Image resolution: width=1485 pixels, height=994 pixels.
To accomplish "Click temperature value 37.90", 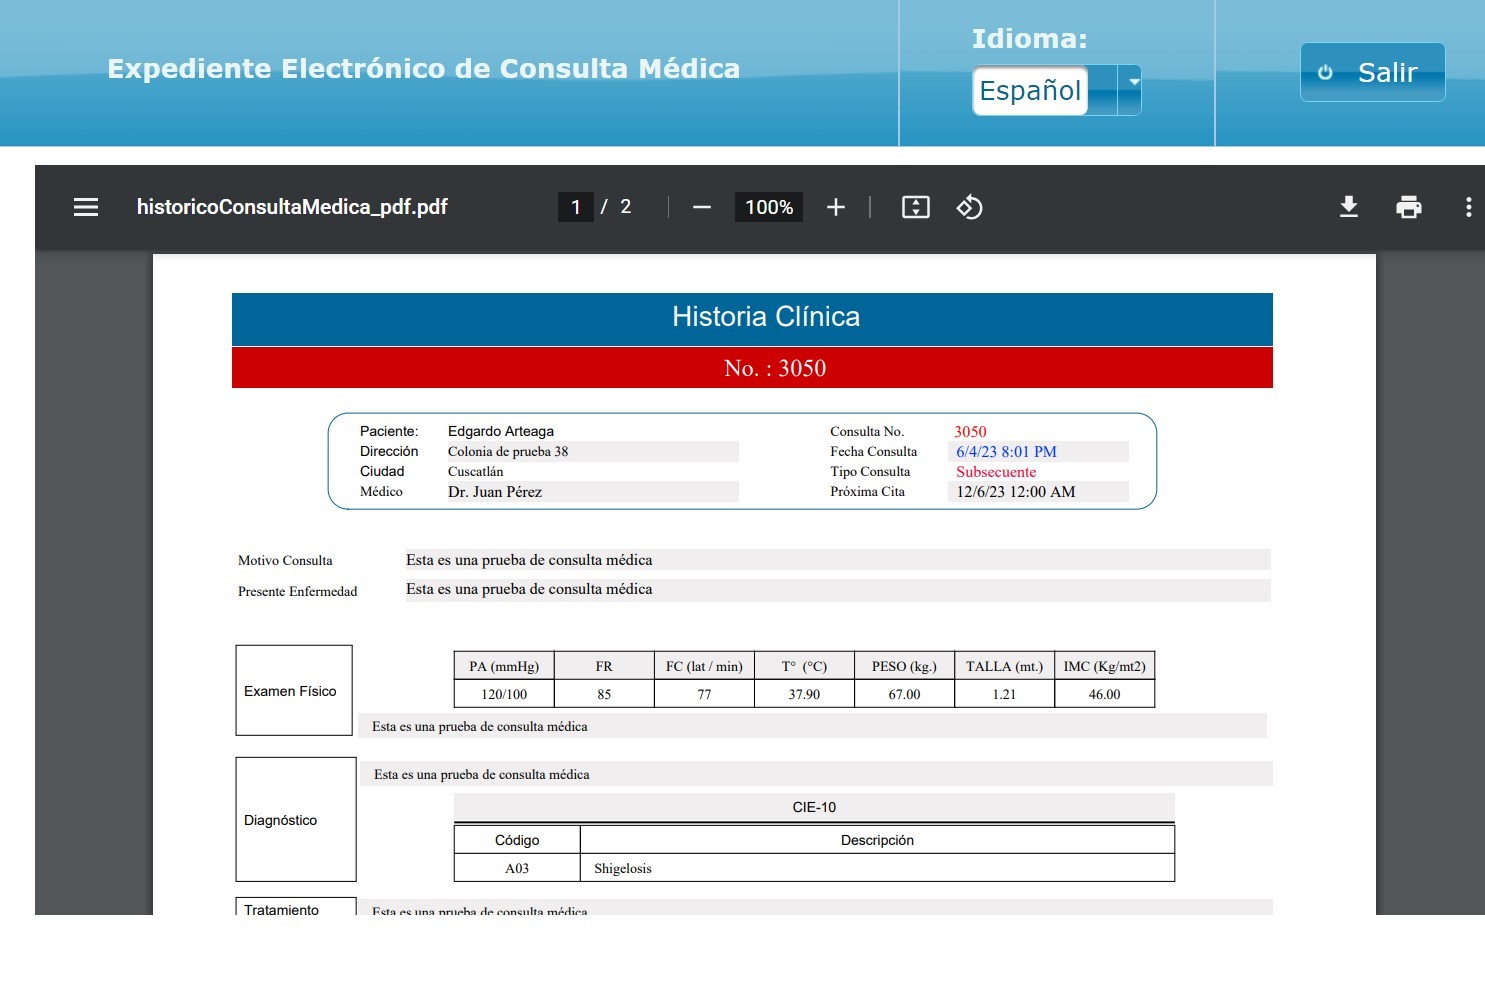I will coord(804,694).
